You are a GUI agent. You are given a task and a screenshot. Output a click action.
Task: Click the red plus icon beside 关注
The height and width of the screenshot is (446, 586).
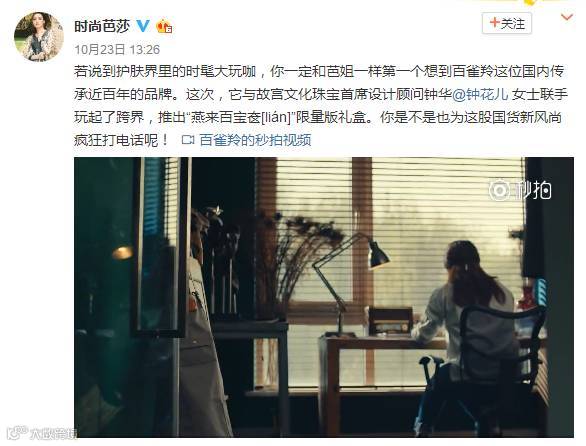pos(494,23)
